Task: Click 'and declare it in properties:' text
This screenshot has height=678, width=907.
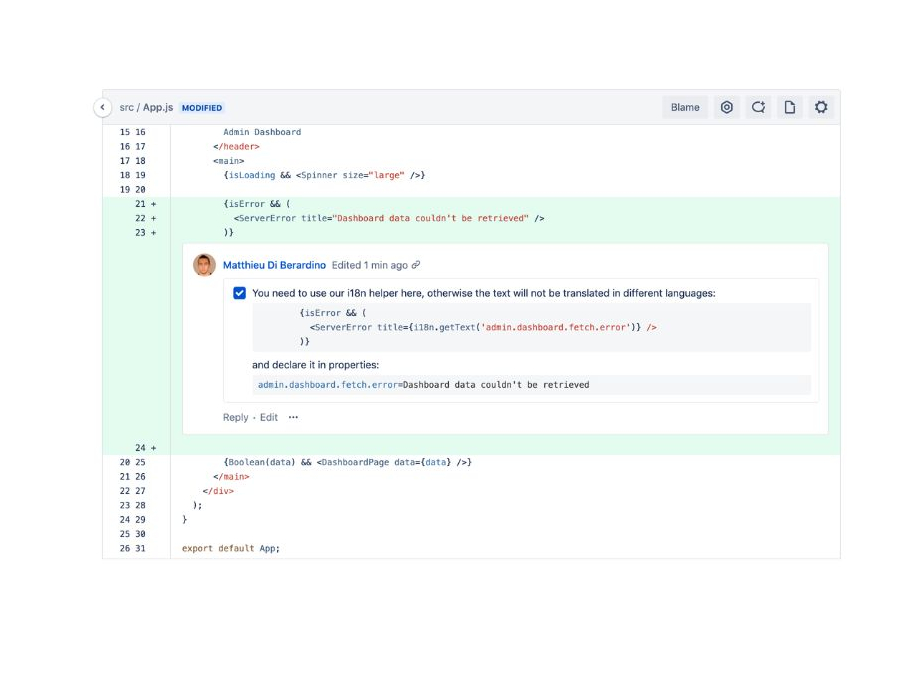Action: (315, 365)
